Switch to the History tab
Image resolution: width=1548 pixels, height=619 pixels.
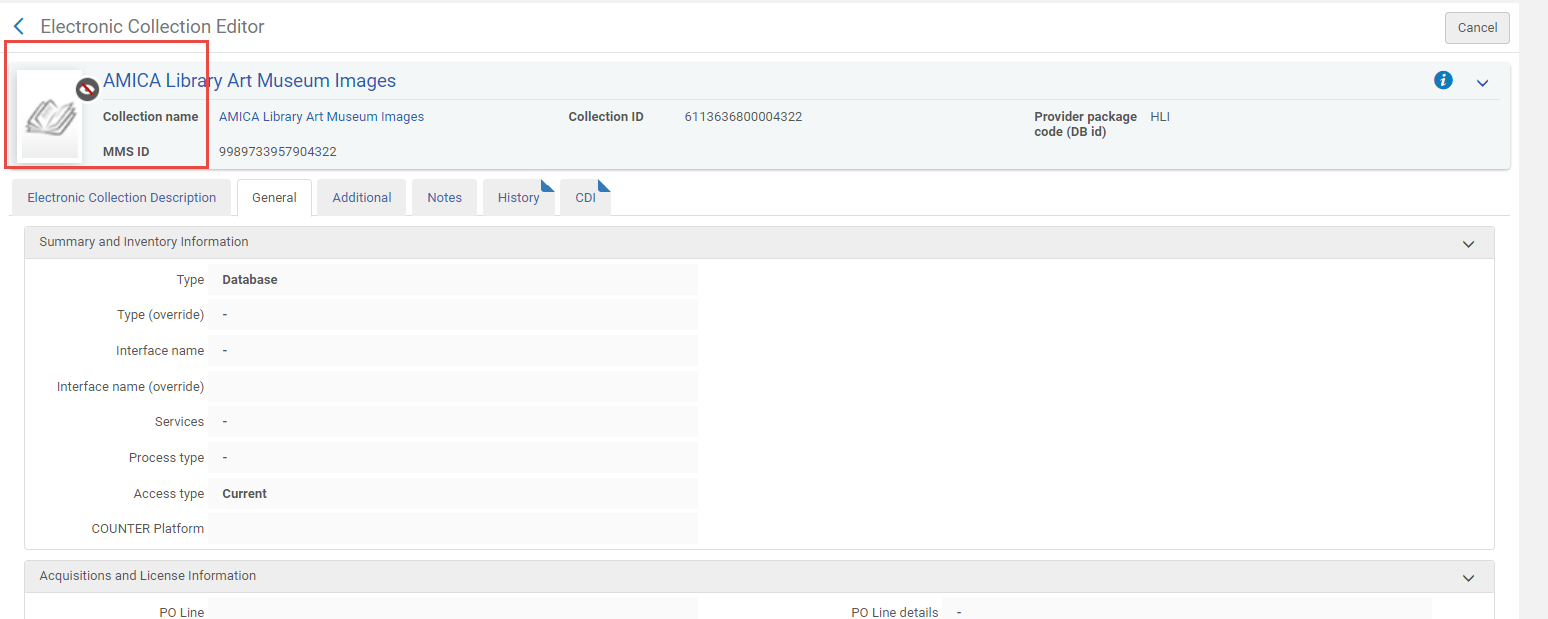coord(519,198)
